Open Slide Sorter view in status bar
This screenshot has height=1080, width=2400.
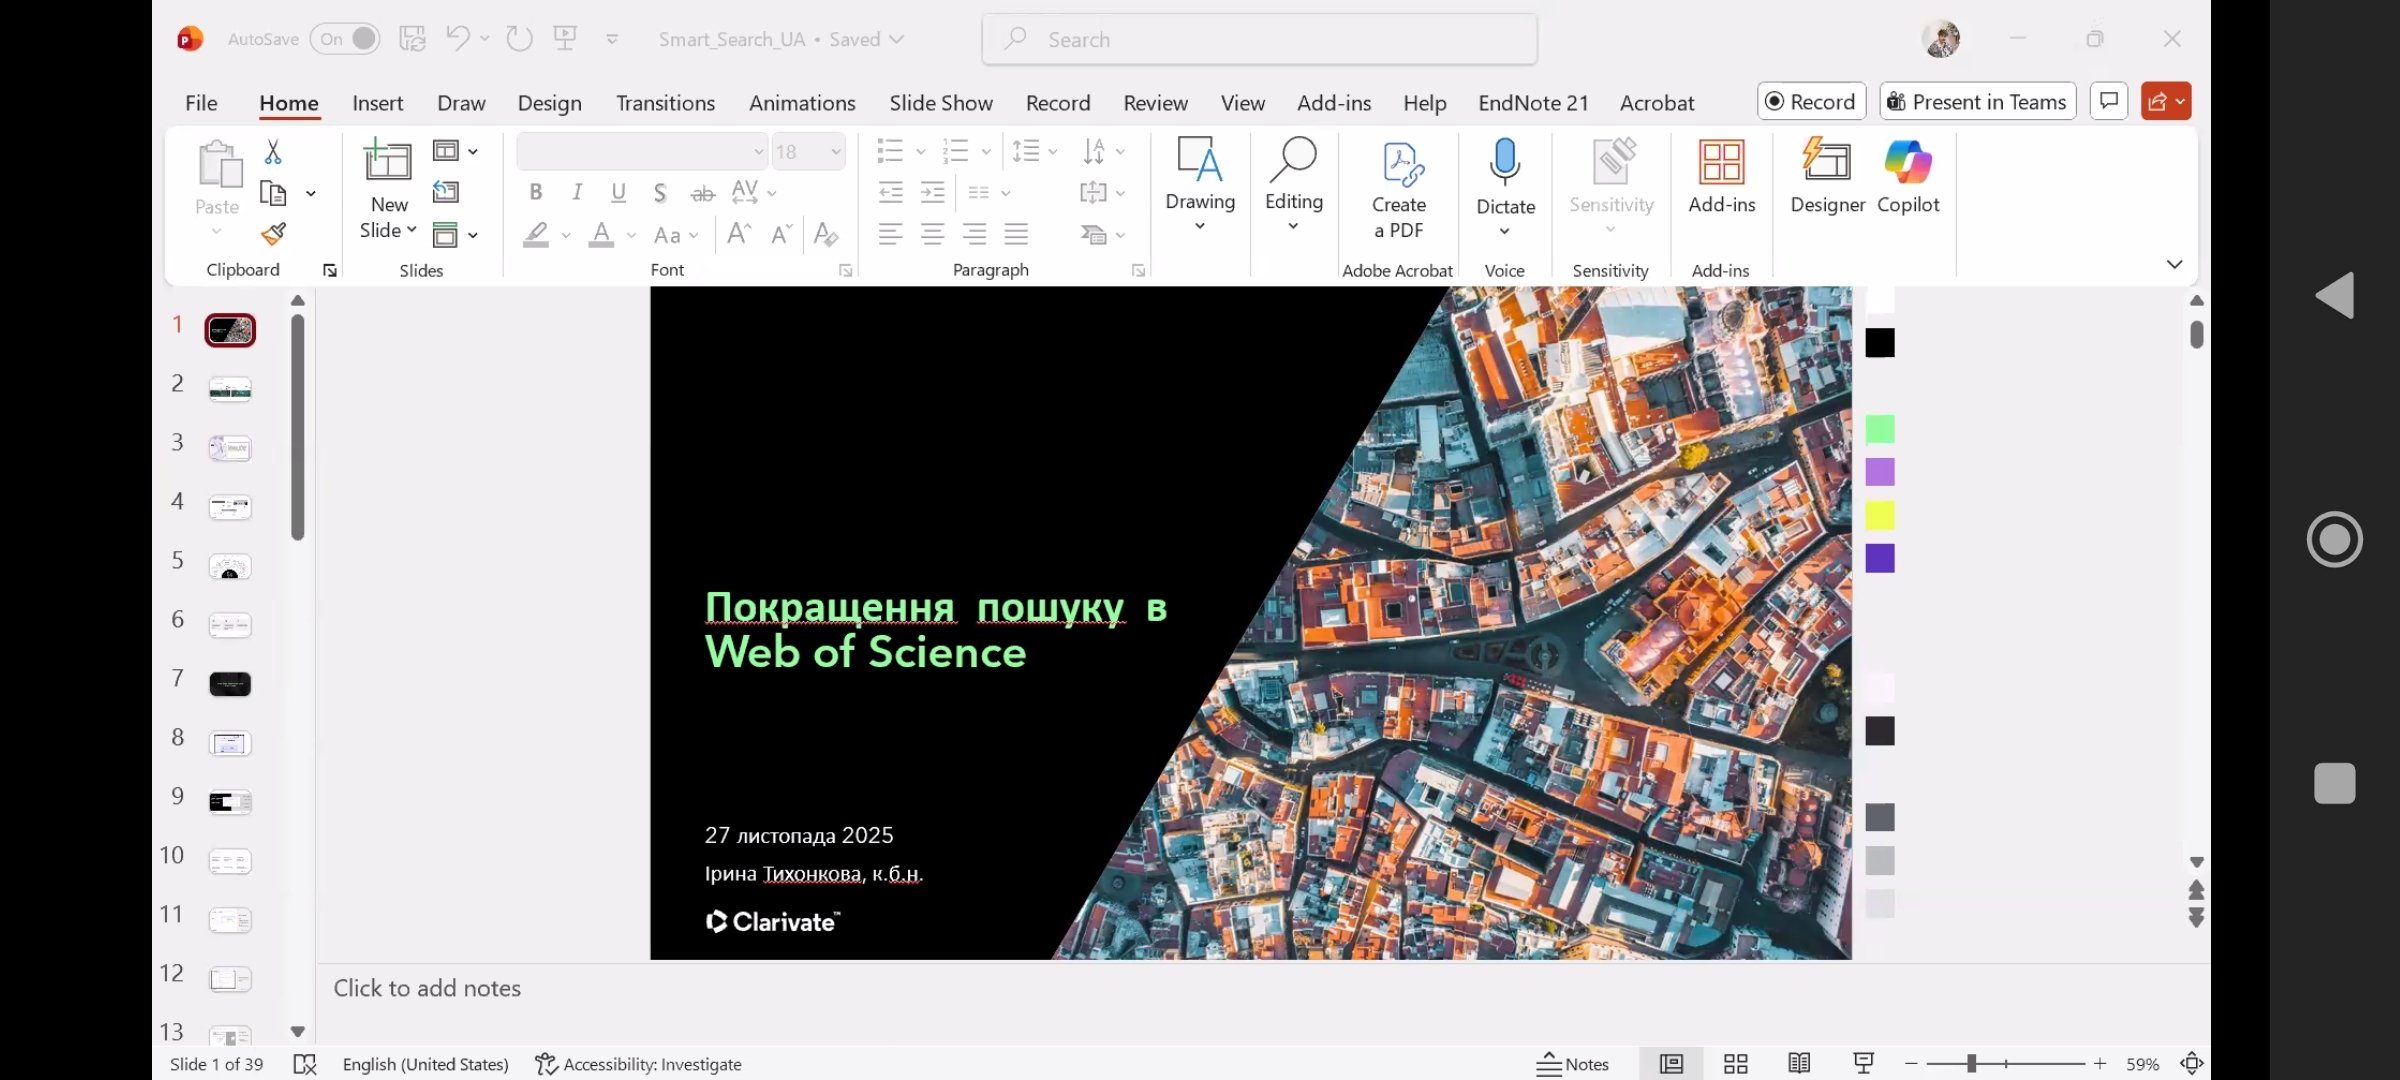1736,1064
